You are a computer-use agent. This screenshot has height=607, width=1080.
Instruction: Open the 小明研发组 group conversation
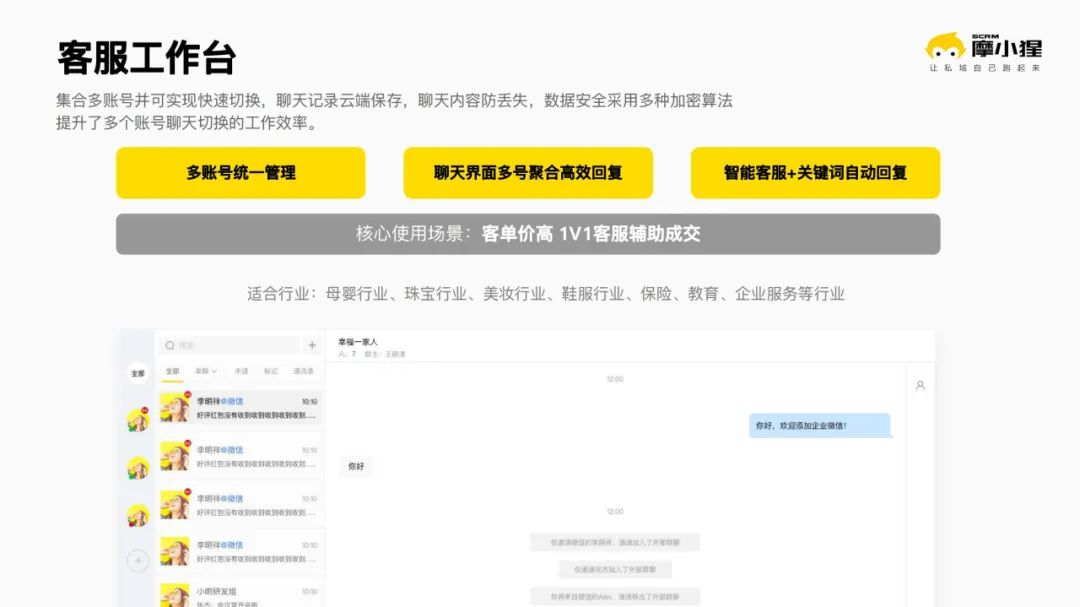click(x=240, y=595)
